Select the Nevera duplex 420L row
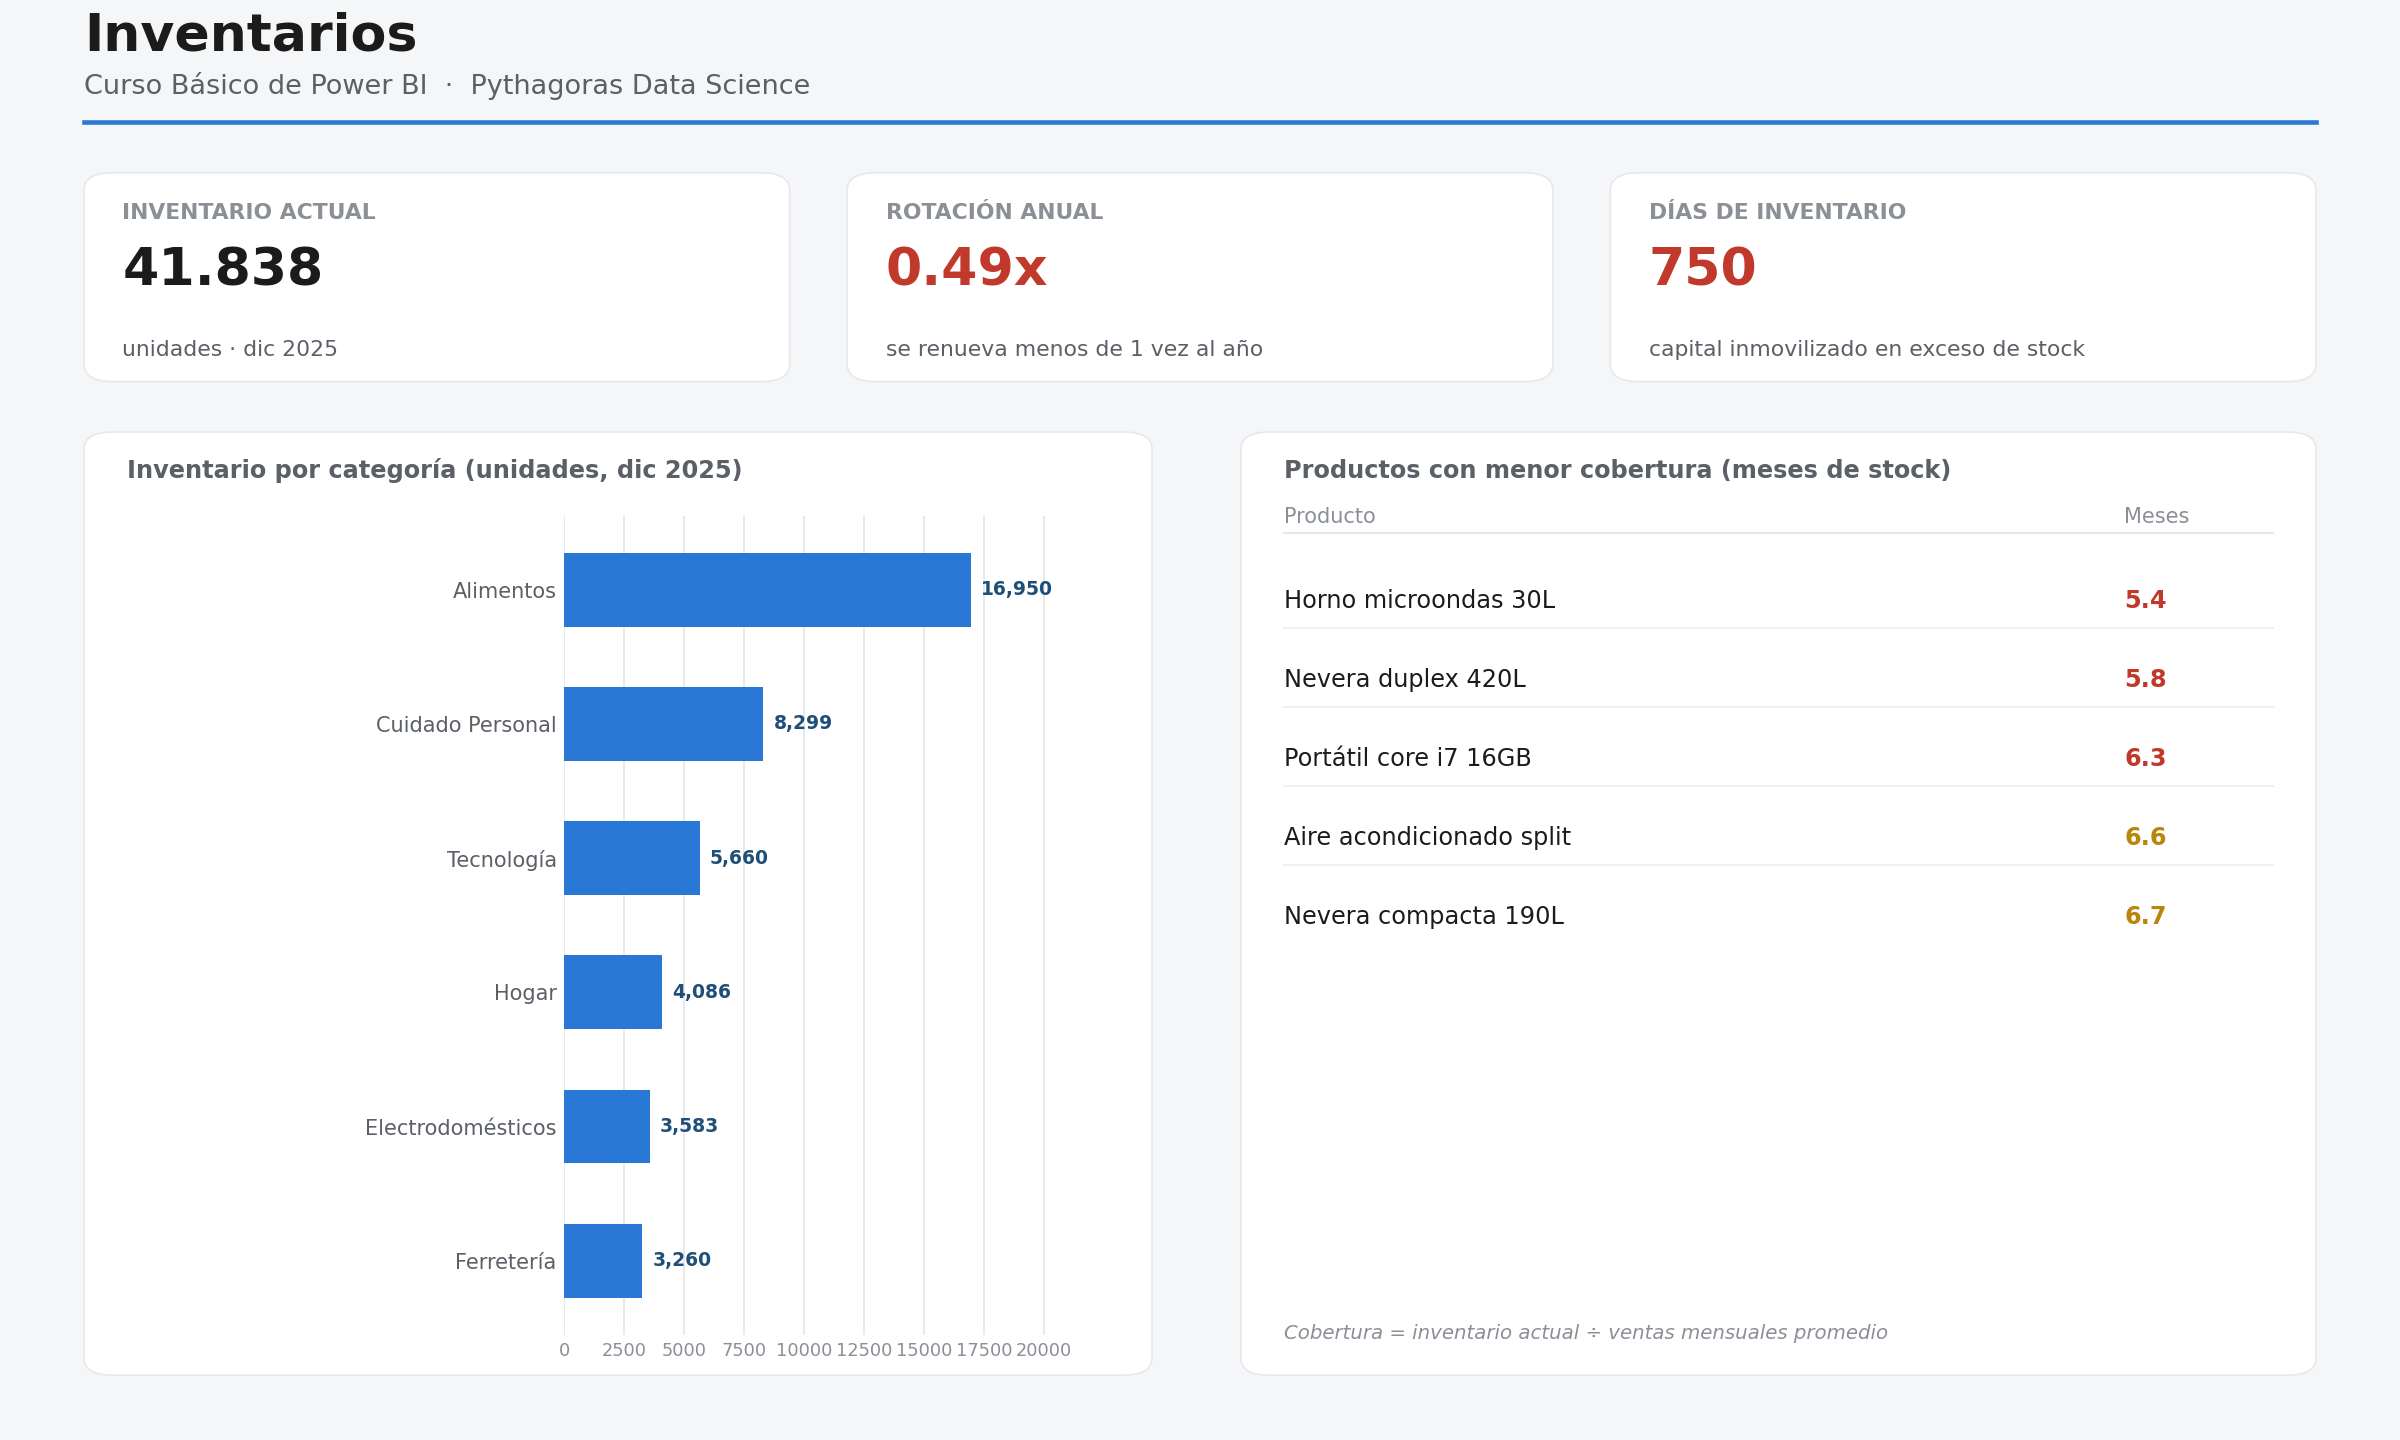The width and height of the screenshot is (2400, 1440). 1778,679
